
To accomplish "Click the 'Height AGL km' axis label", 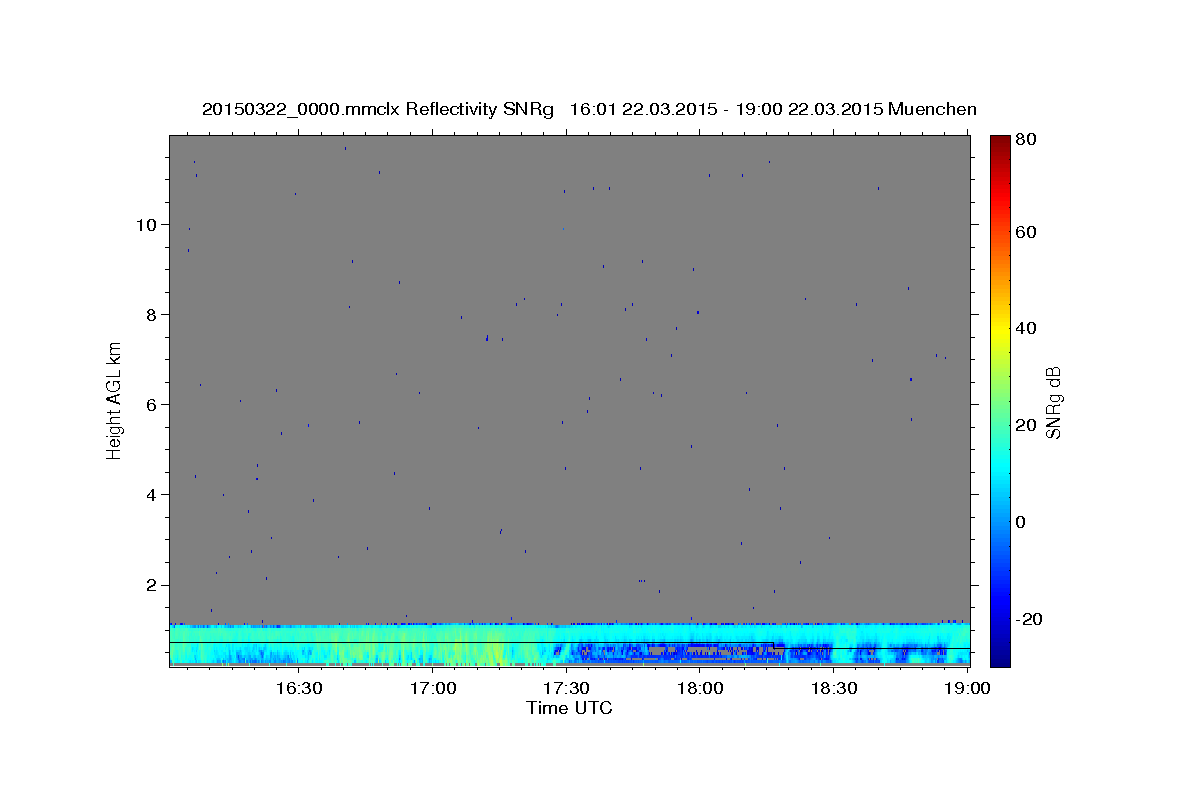I will (114, 400).
